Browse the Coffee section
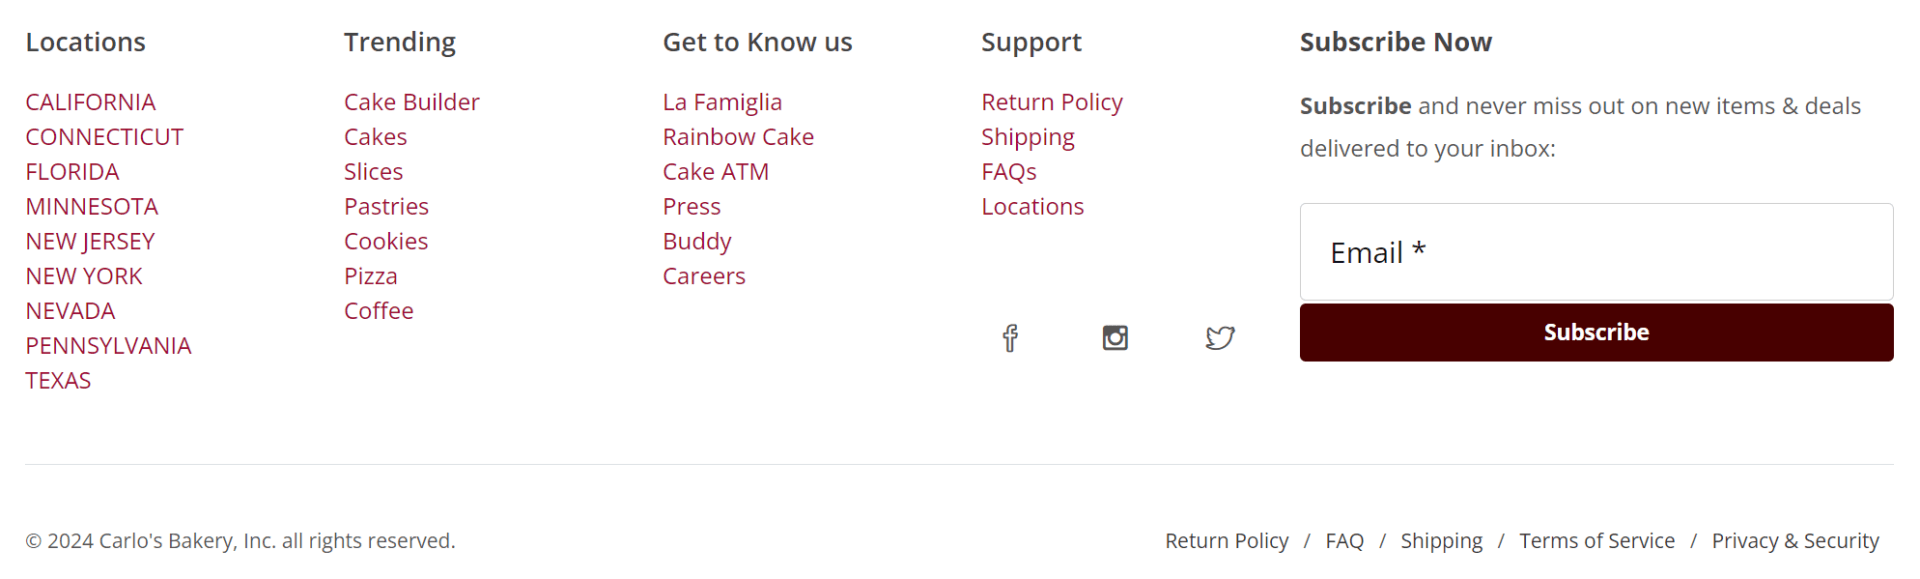Viewport: 1920px width, 579px height. [378, 310]
